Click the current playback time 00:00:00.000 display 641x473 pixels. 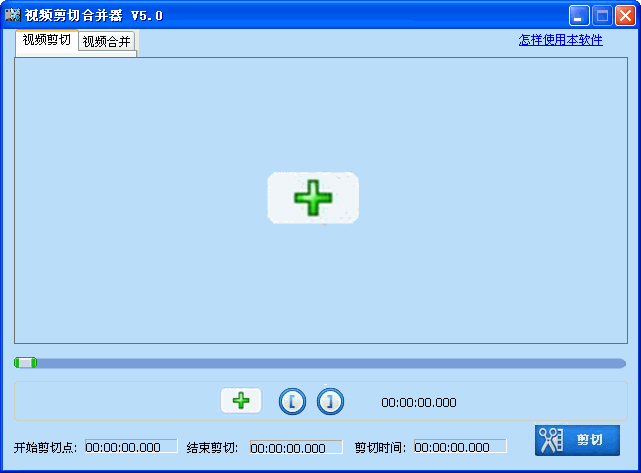pos(419,403)
